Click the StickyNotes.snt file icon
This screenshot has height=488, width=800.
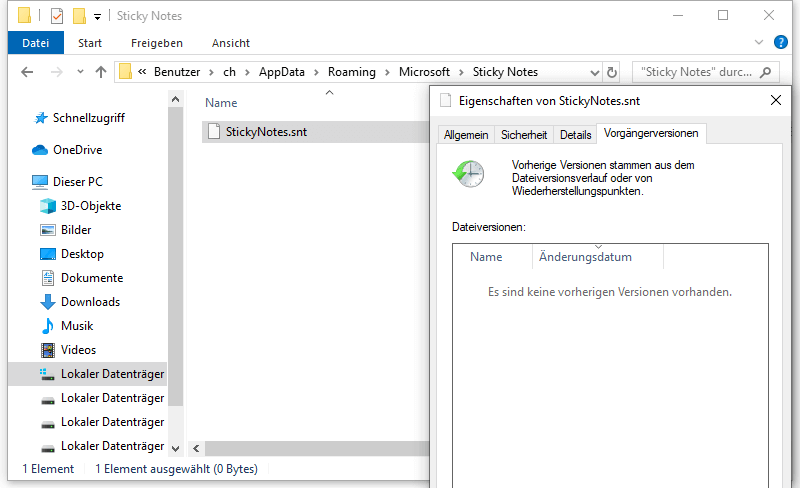point(214,132)
